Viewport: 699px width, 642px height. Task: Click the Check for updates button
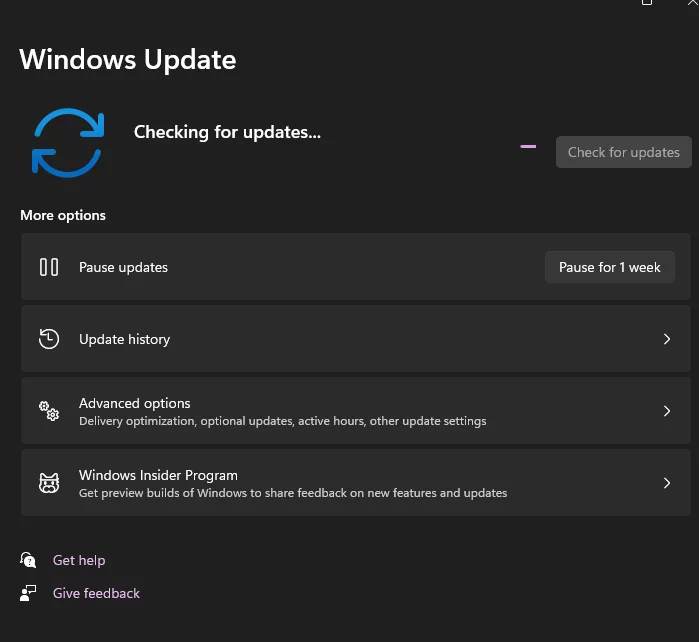[x=624, y=152]
